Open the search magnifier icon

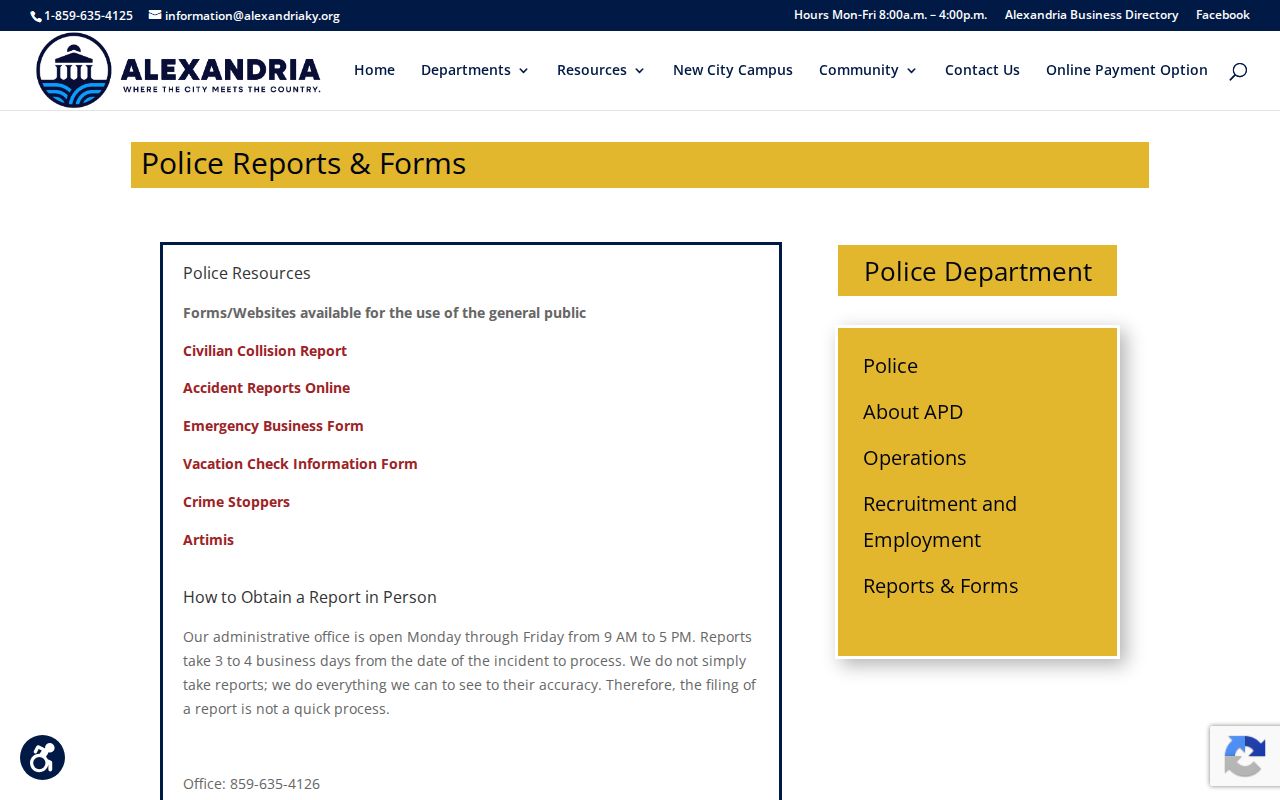pyautogui.click(x=1238, y=71)
